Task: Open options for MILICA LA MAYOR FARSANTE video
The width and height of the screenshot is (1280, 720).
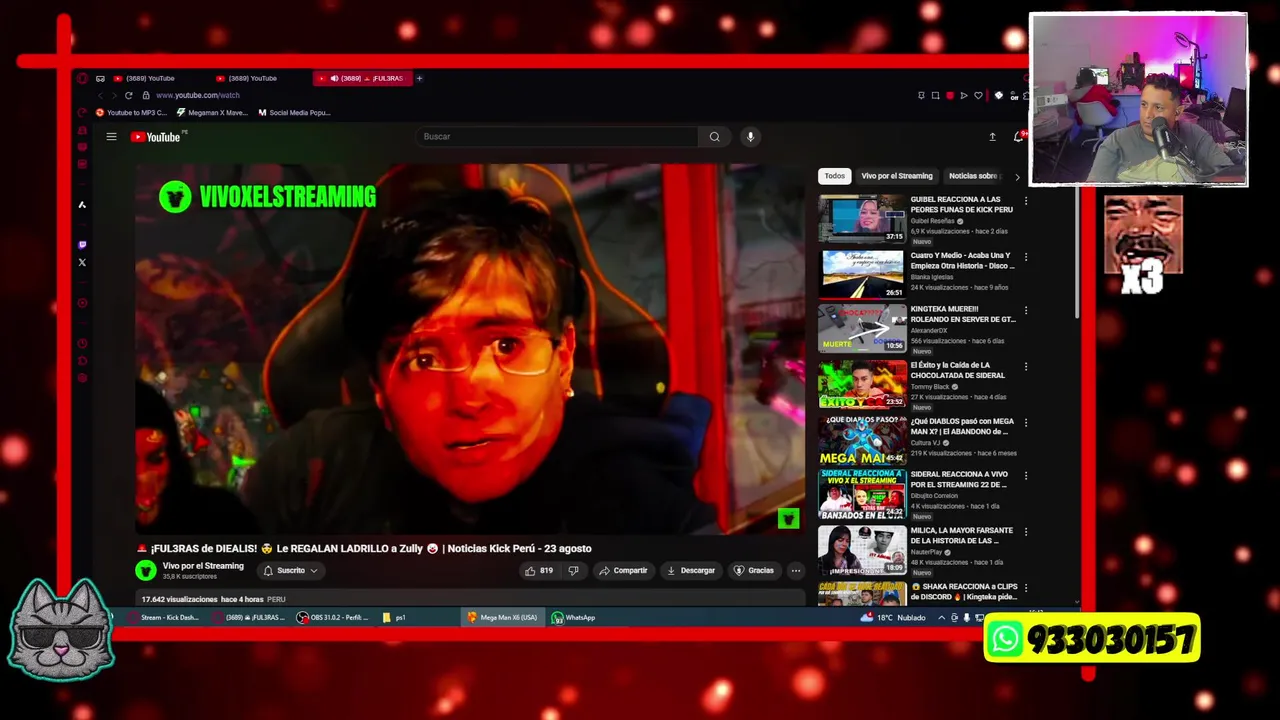Action: pos(1025,532)
